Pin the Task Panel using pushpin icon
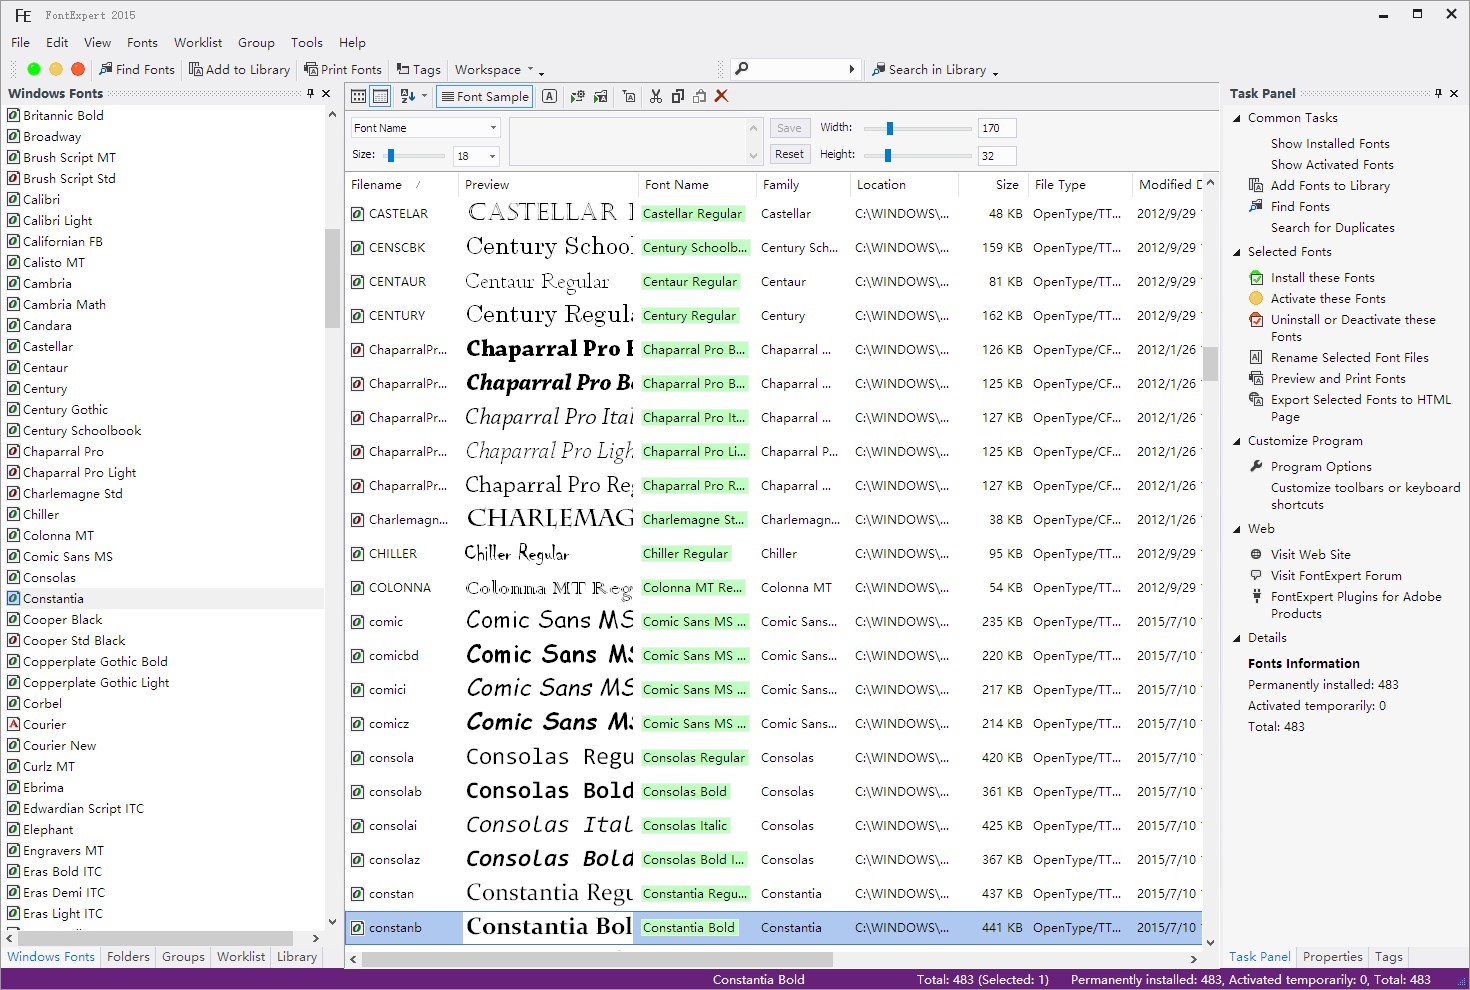 [1438, 93]
